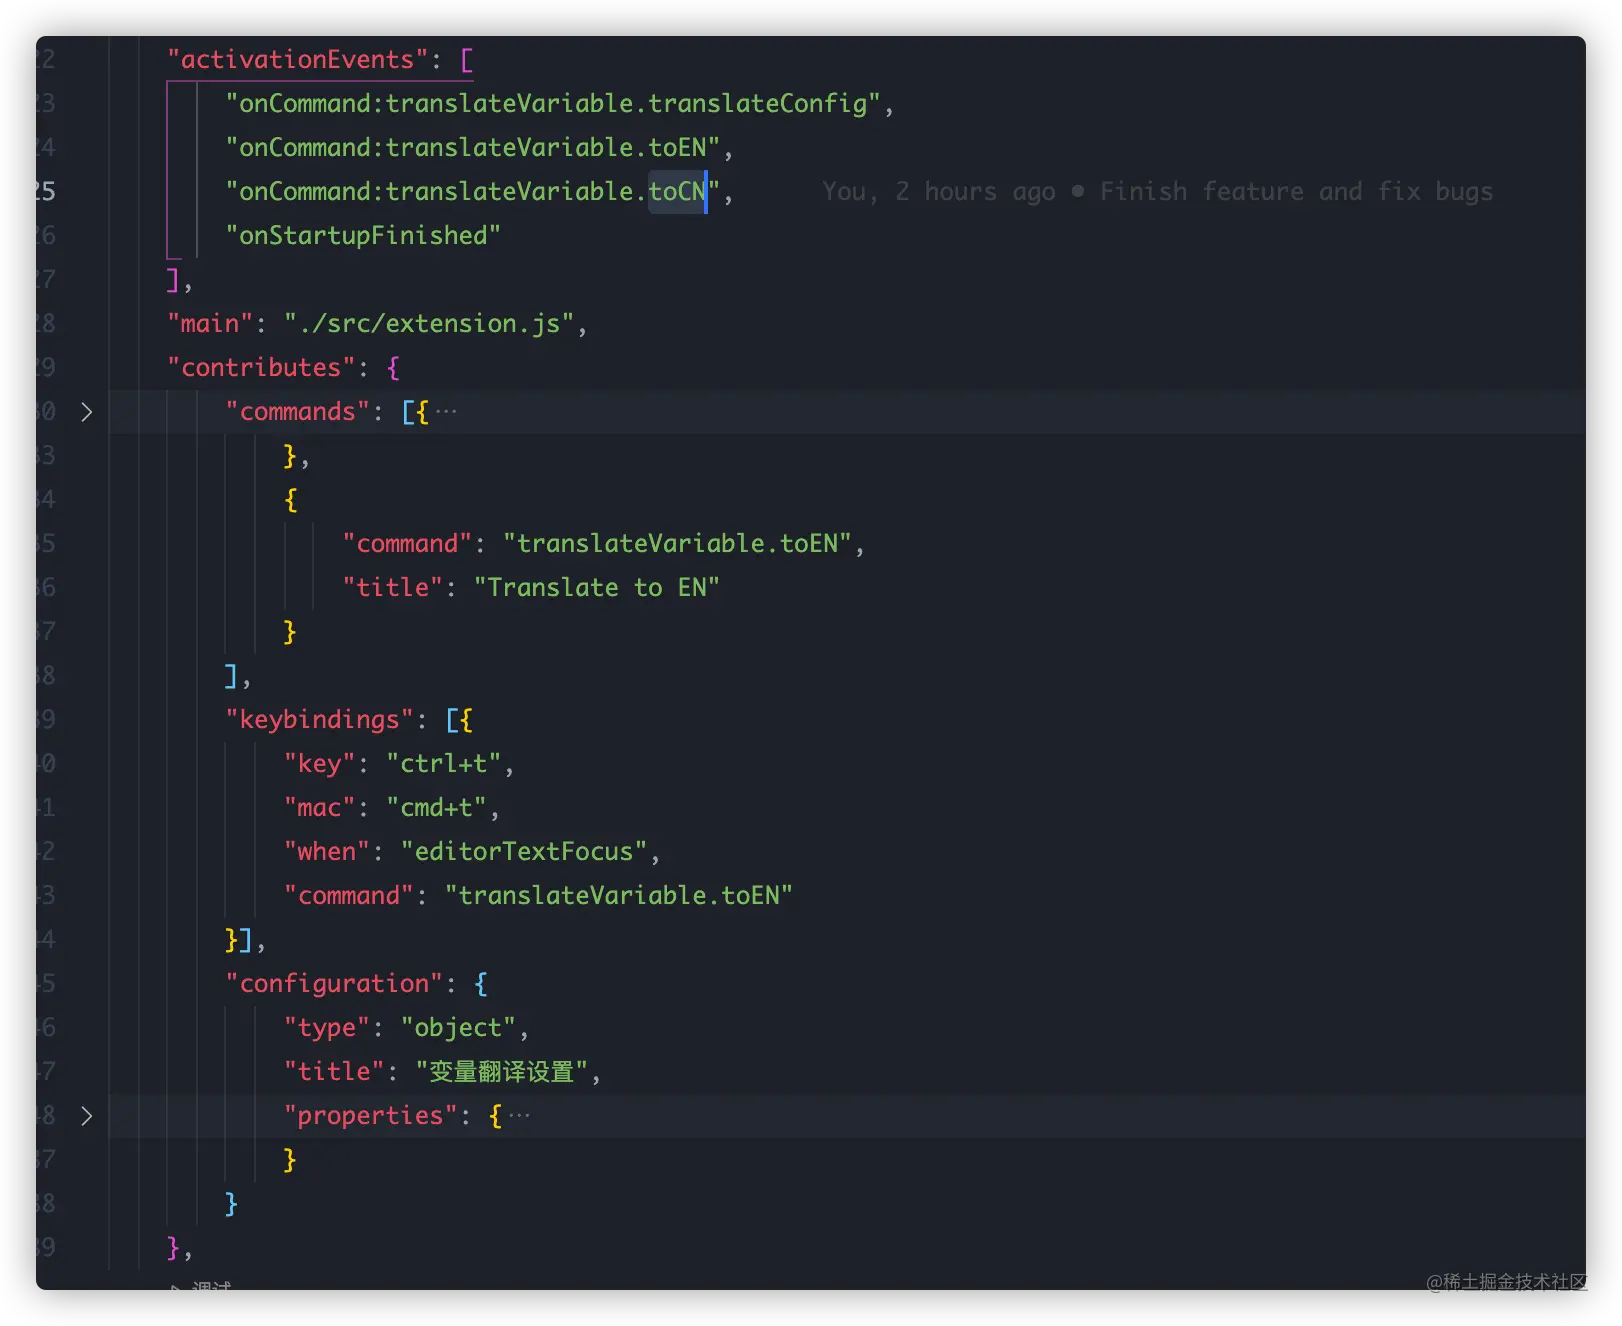Click the "Translate to EN" string
The height and width of the screenshot is (1326, 1622).
[x=596, y=588]
